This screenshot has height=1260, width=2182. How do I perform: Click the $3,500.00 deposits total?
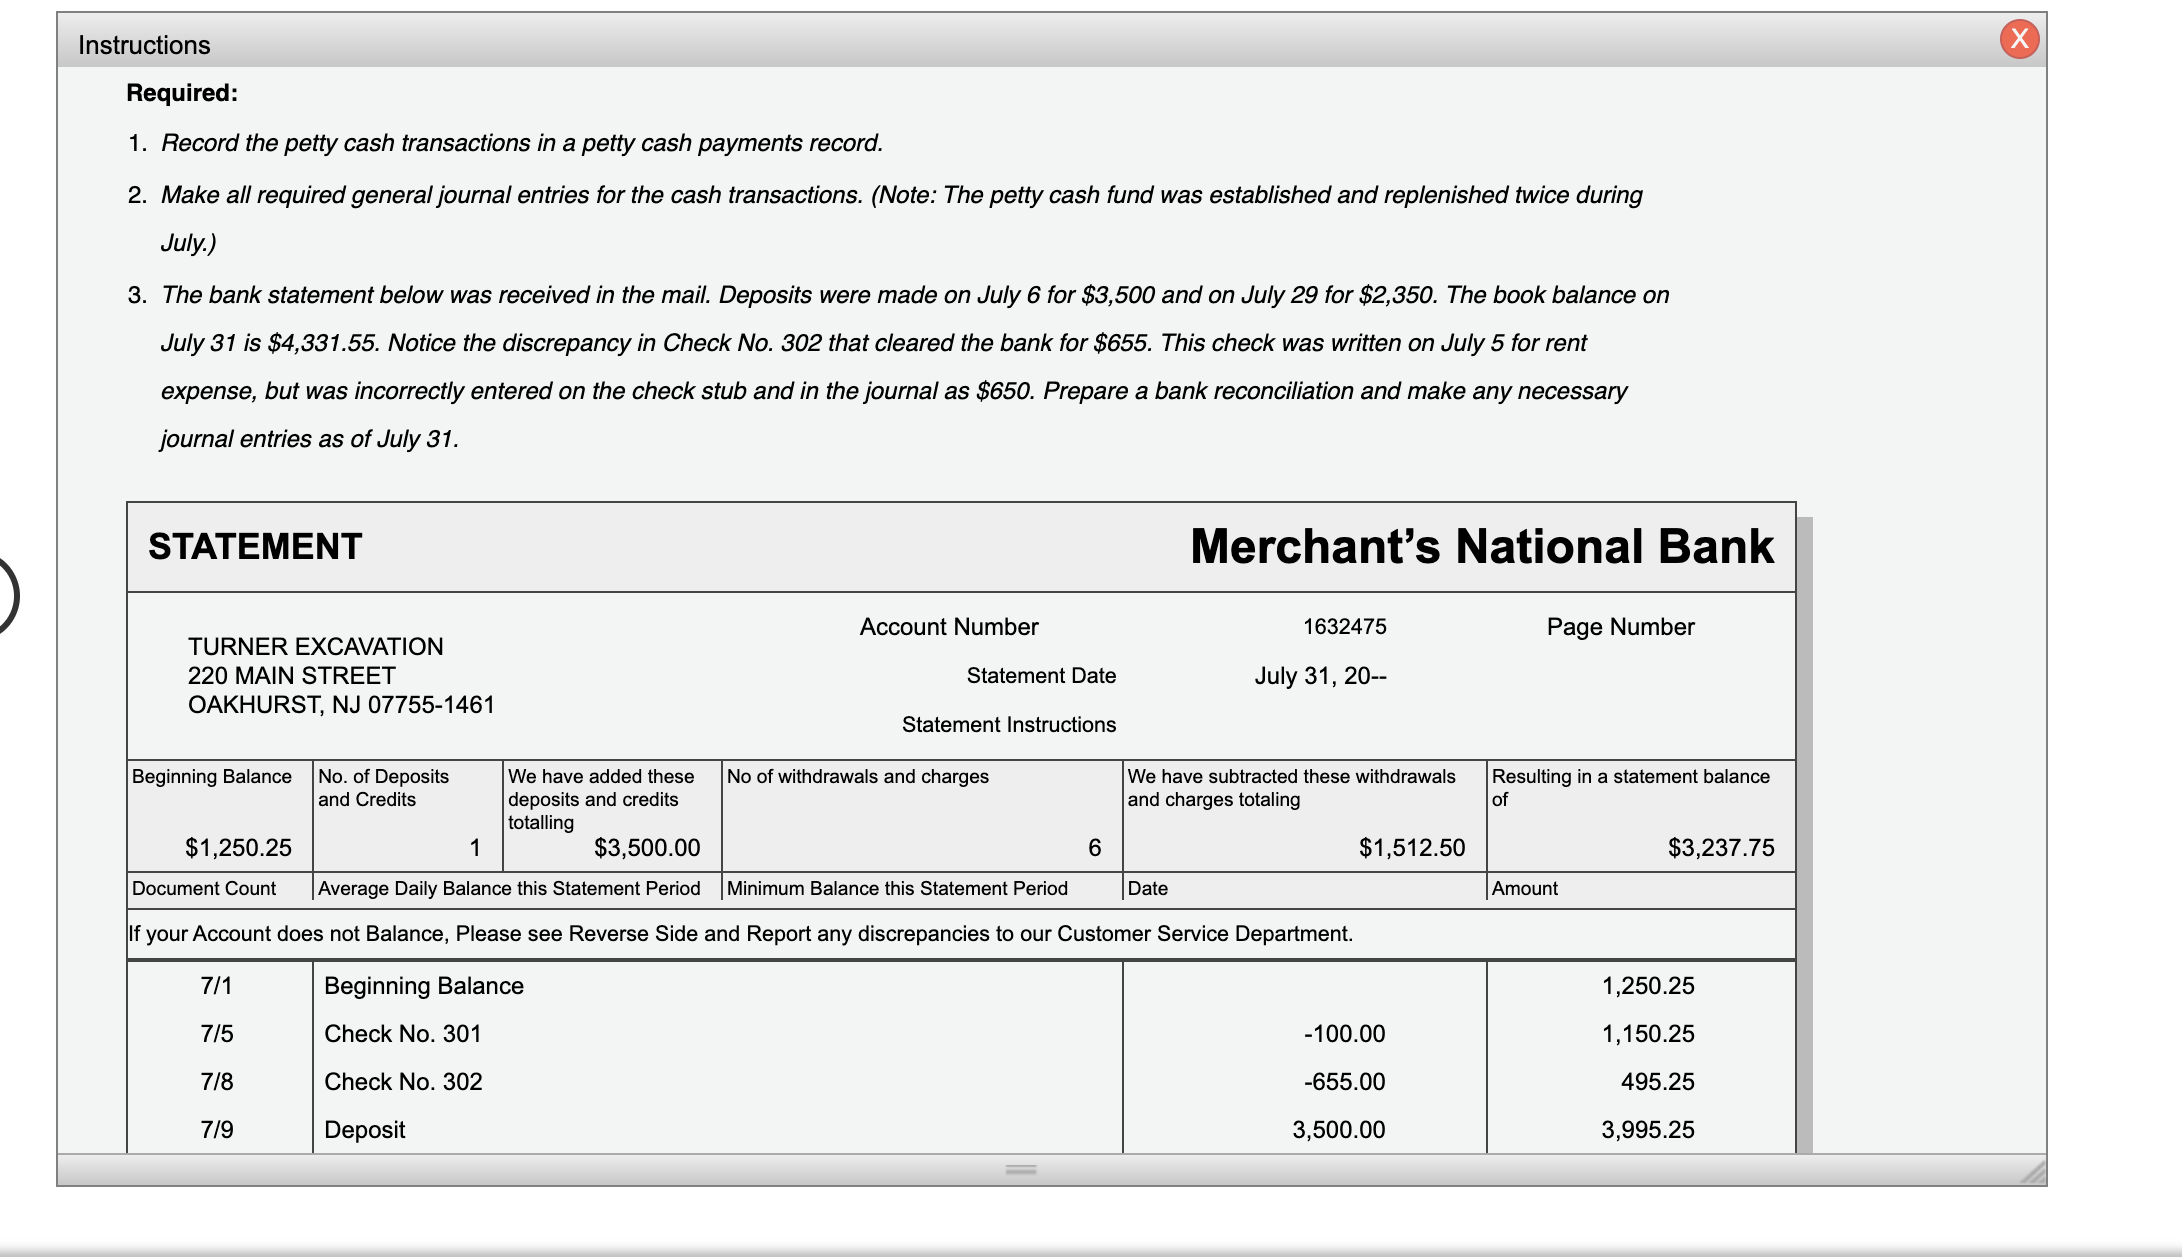pos(647,848)
